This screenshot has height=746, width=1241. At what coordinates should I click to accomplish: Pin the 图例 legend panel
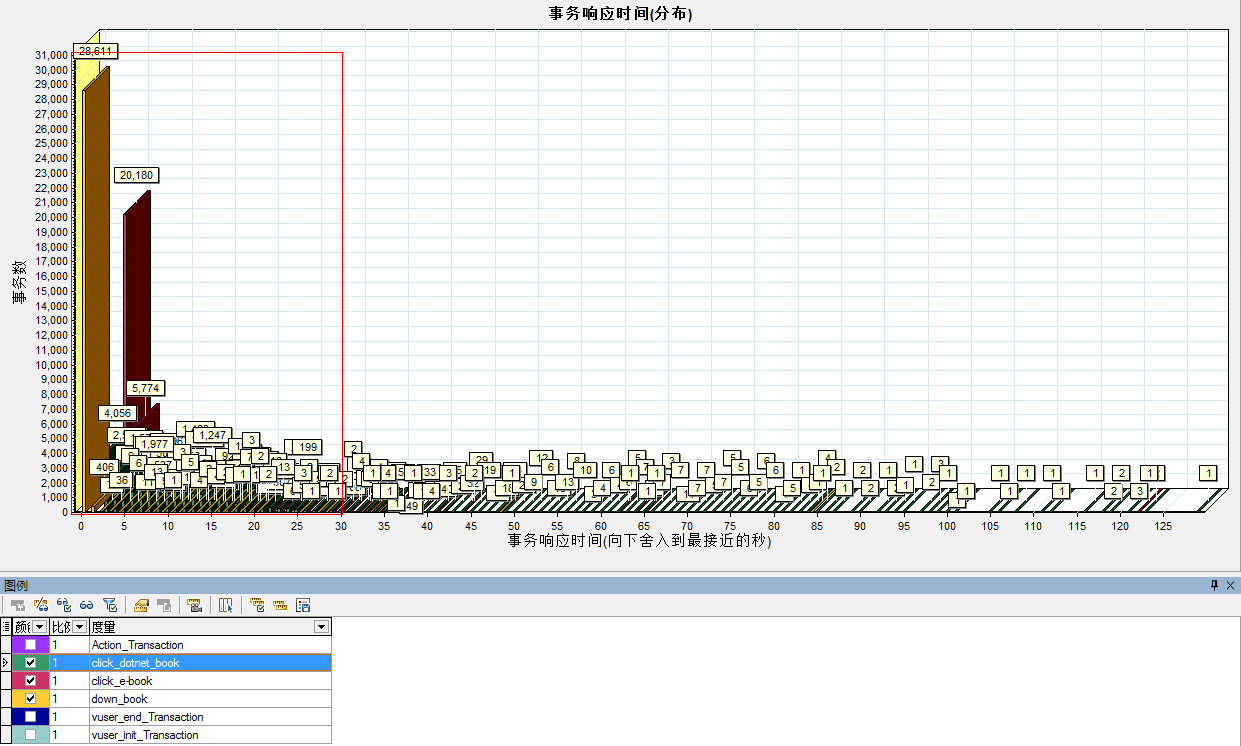point(1214,585)
